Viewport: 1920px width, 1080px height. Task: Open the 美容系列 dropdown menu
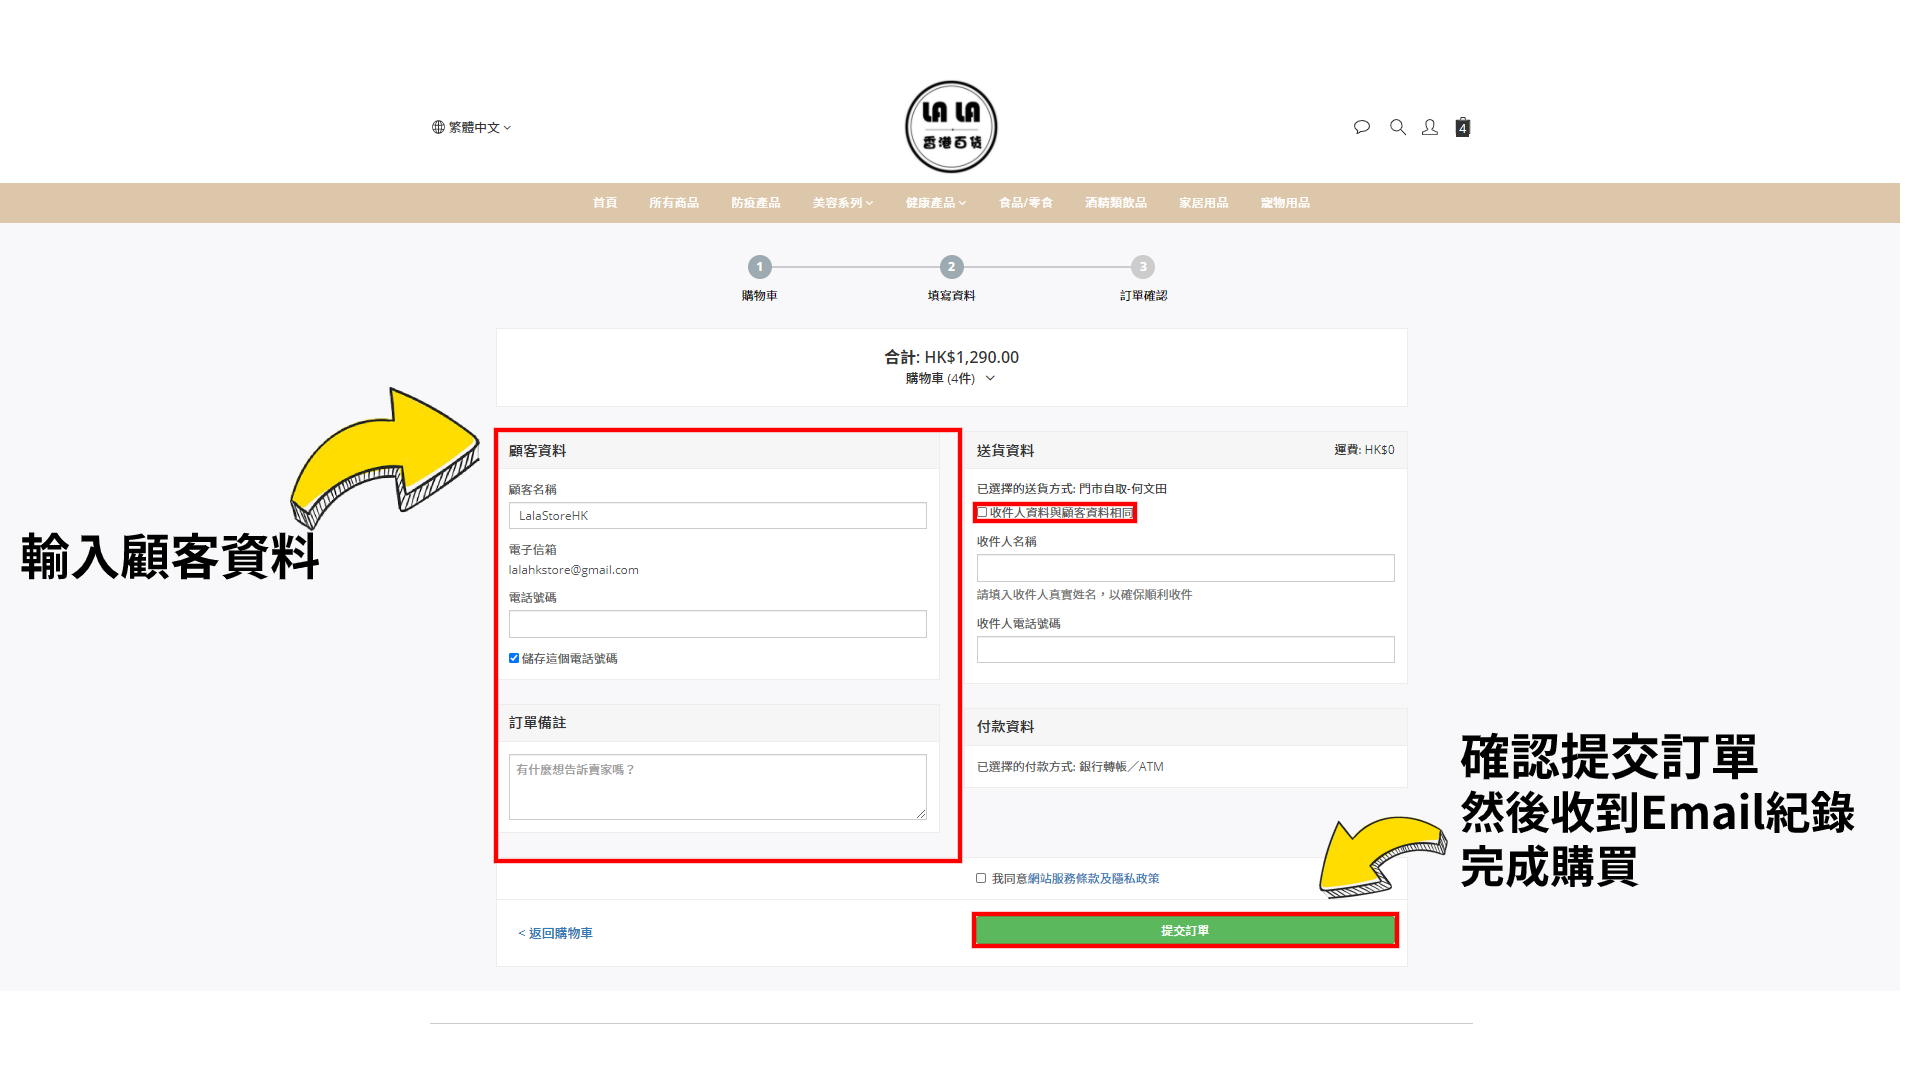842,203
